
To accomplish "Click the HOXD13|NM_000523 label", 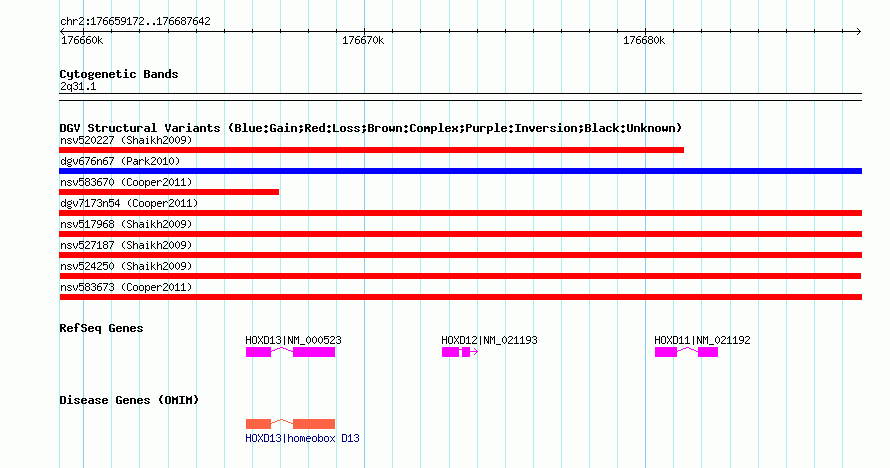I will [293, 340].
